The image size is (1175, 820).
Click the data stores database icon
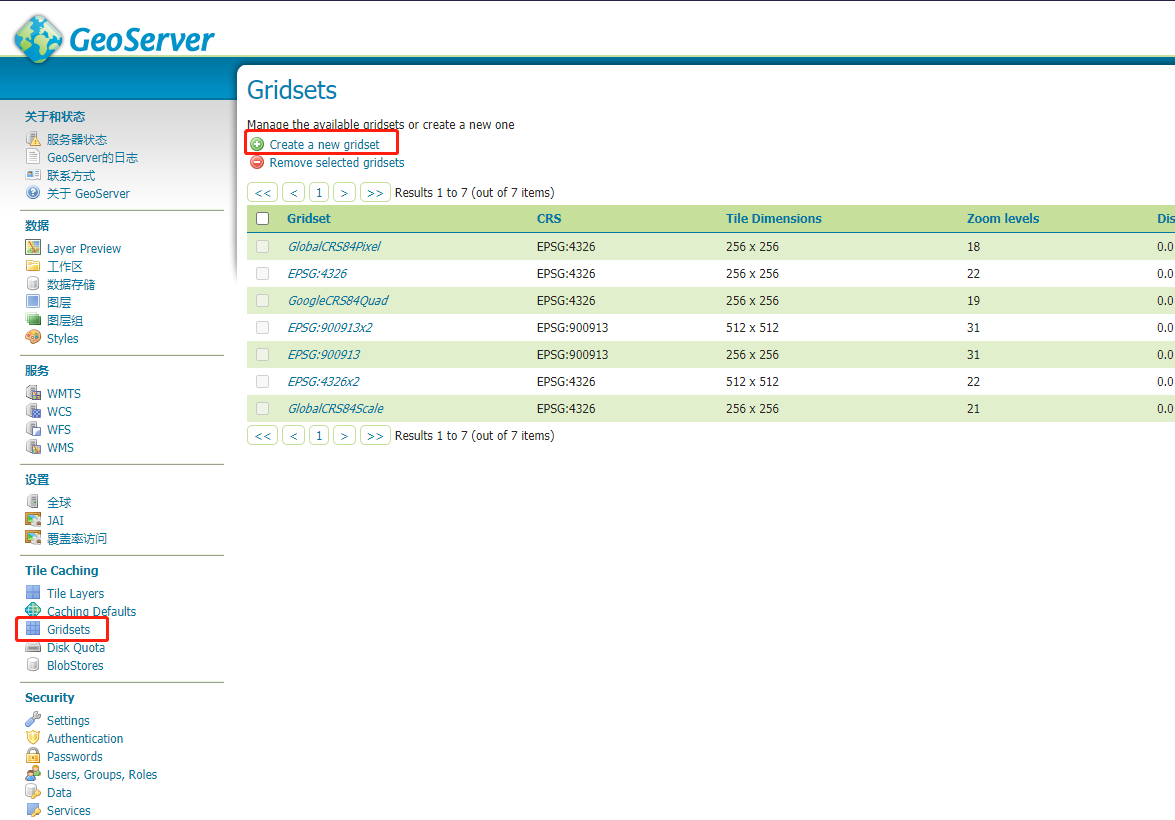(x=33, y=283)
